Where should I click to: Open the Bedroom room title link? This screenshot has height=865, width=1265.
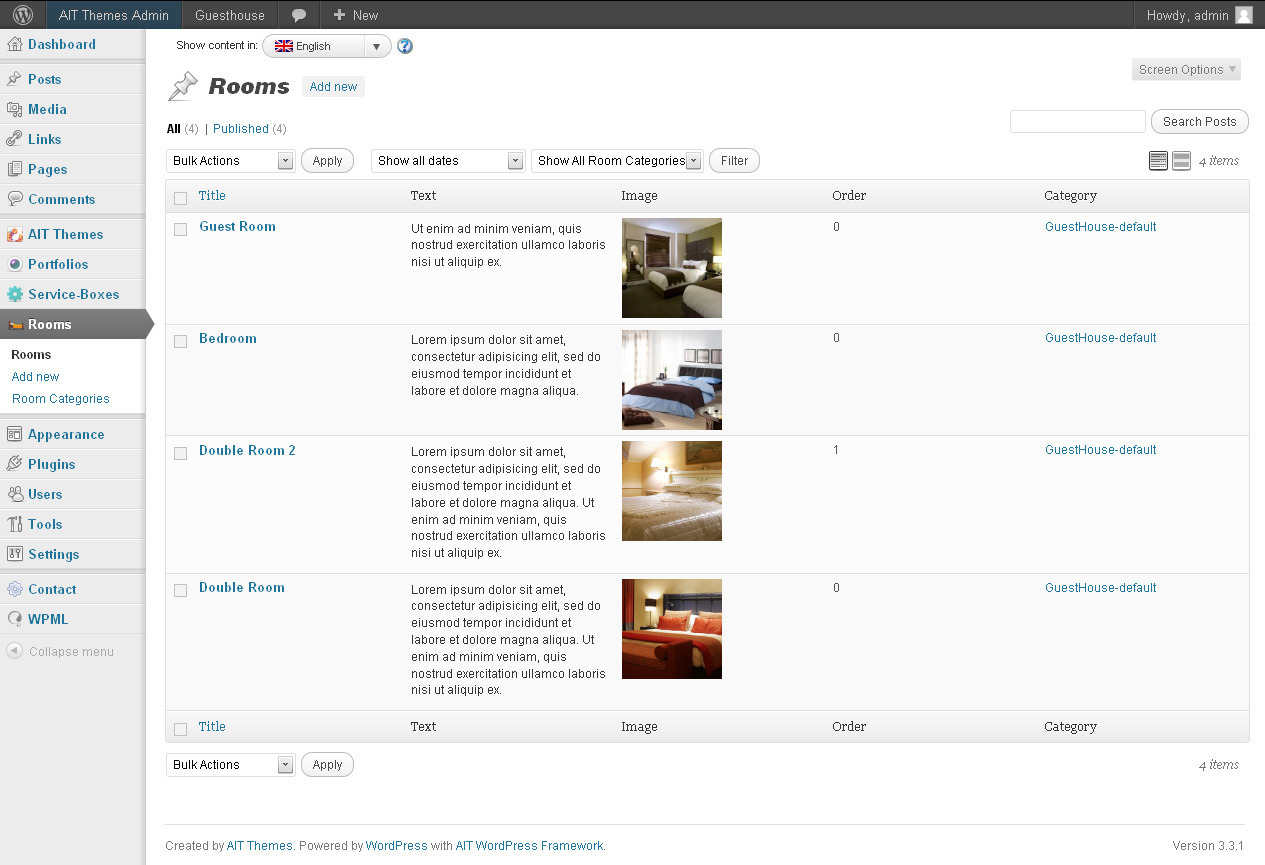point(228,338)
